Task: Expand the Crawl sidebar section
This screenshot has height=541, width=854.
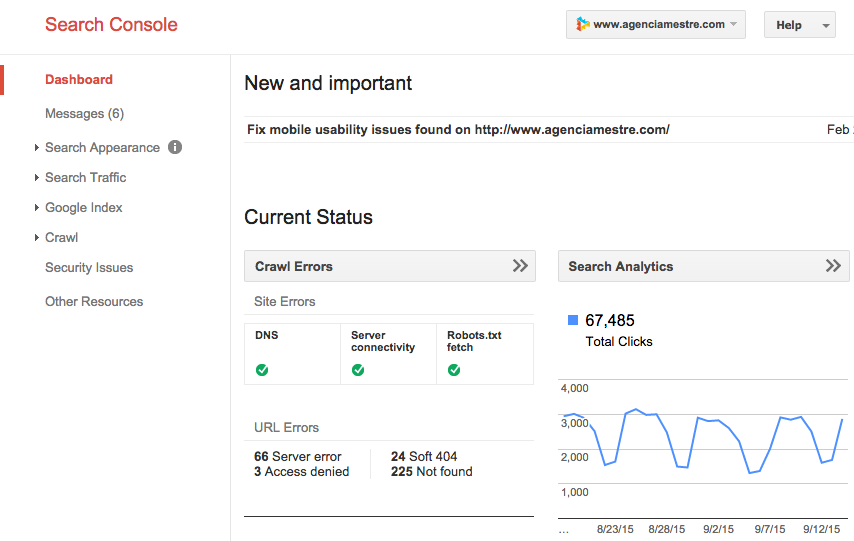Action: pyautogui.click(x=61, y=237)
